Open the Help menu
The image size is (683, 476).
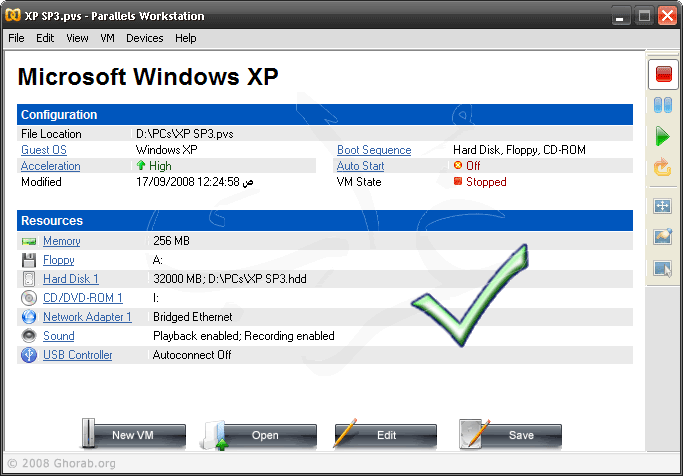(x=186, y=38)
